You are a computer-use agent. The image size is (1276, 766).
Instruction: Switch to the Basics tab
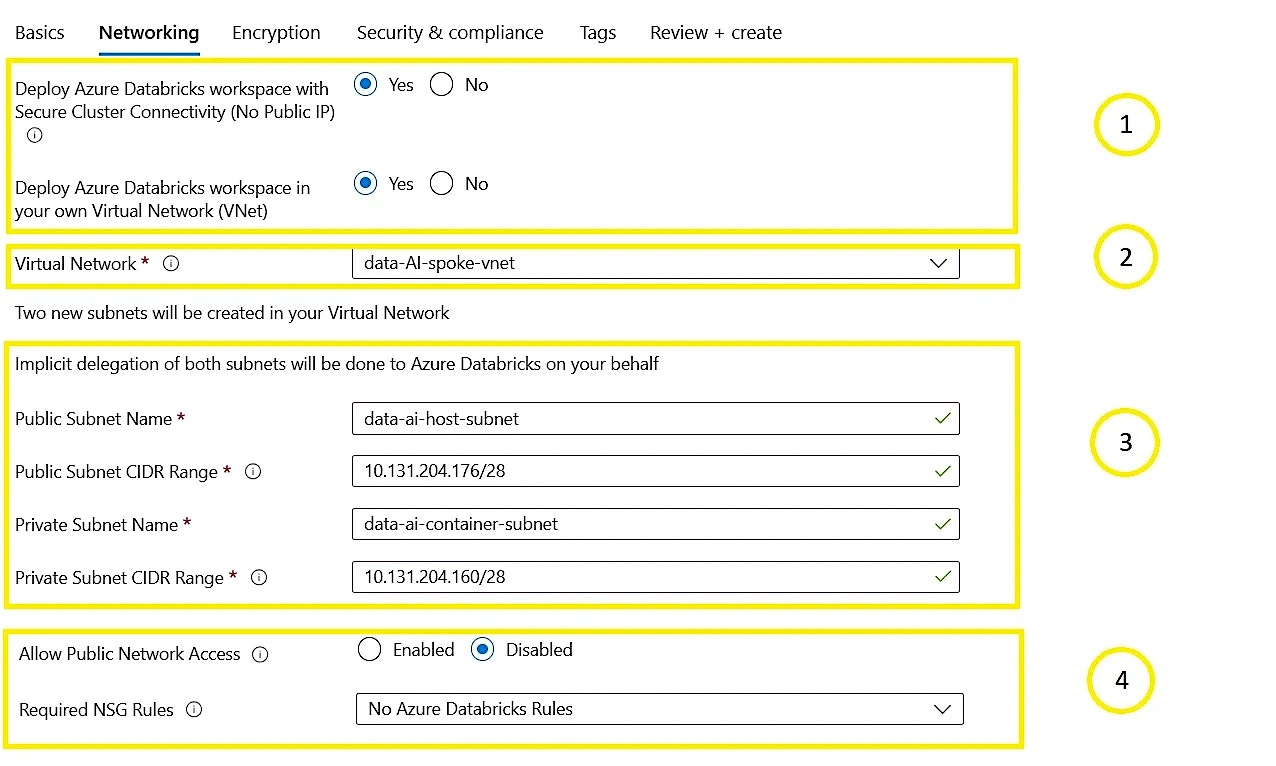coord(40,33)
